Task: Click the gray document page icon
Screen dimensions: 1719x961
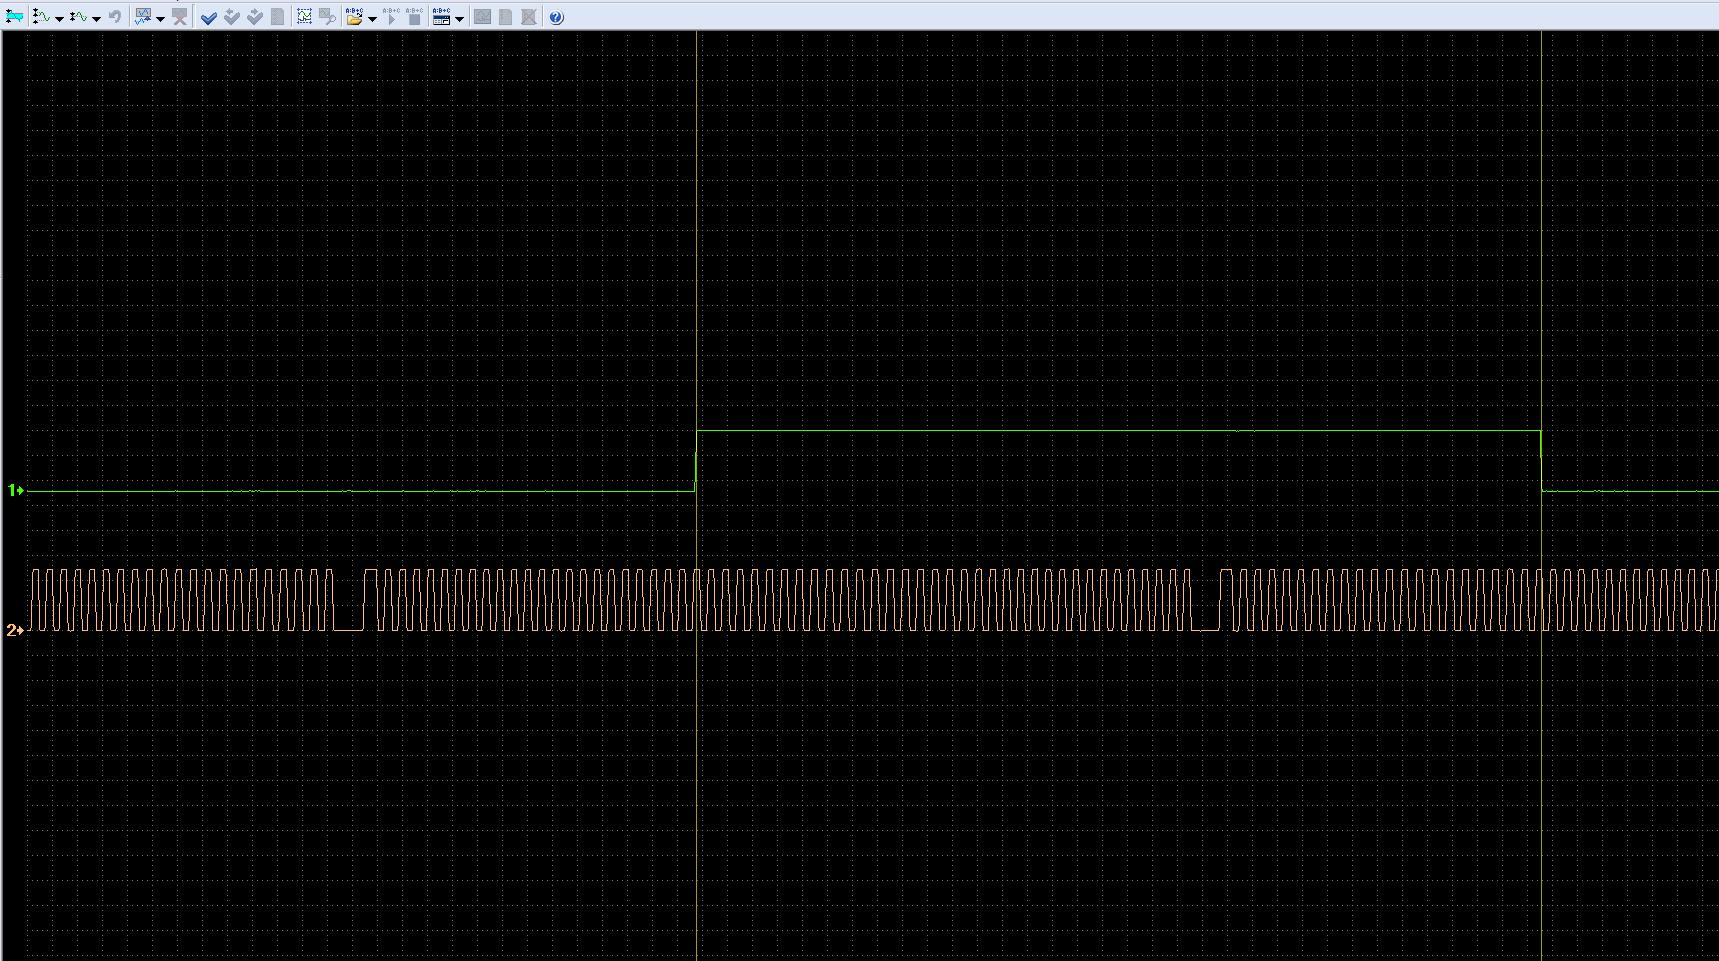Action: point(505,17)
